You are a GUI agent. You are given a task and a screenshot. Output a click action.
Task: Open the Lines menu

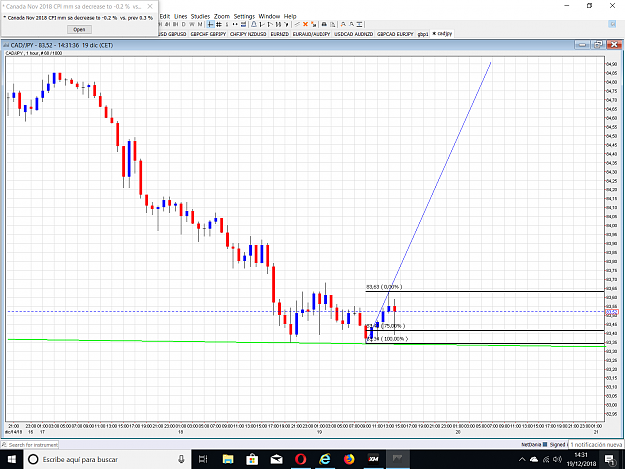181,16
